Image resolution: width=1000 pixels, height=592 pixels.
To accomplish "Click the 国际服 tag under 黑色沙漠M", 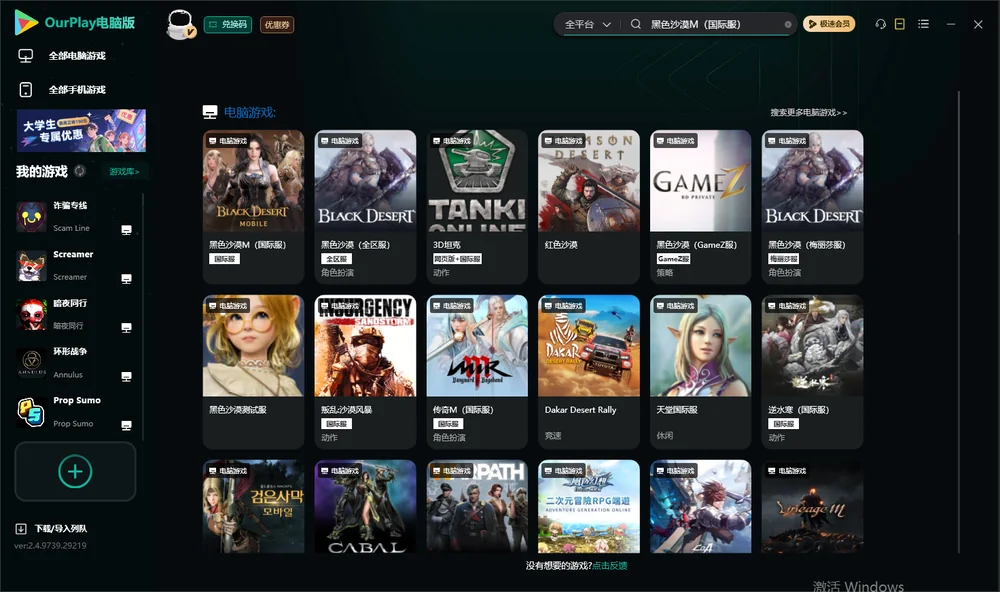I will coord(224,259).
